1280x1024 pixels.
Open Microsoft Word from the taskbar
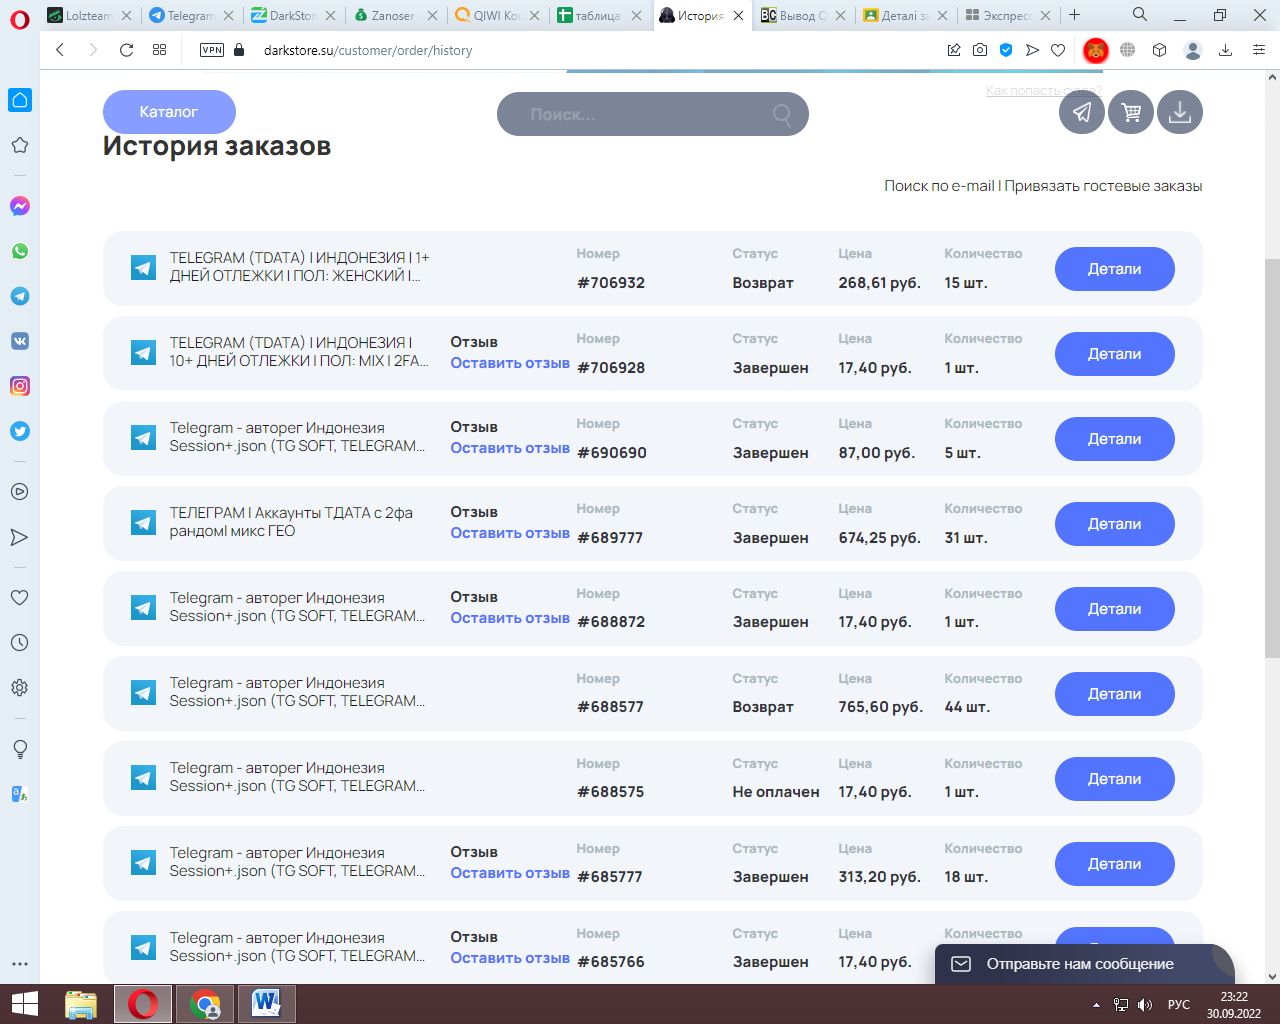(x=266, y=1004)
